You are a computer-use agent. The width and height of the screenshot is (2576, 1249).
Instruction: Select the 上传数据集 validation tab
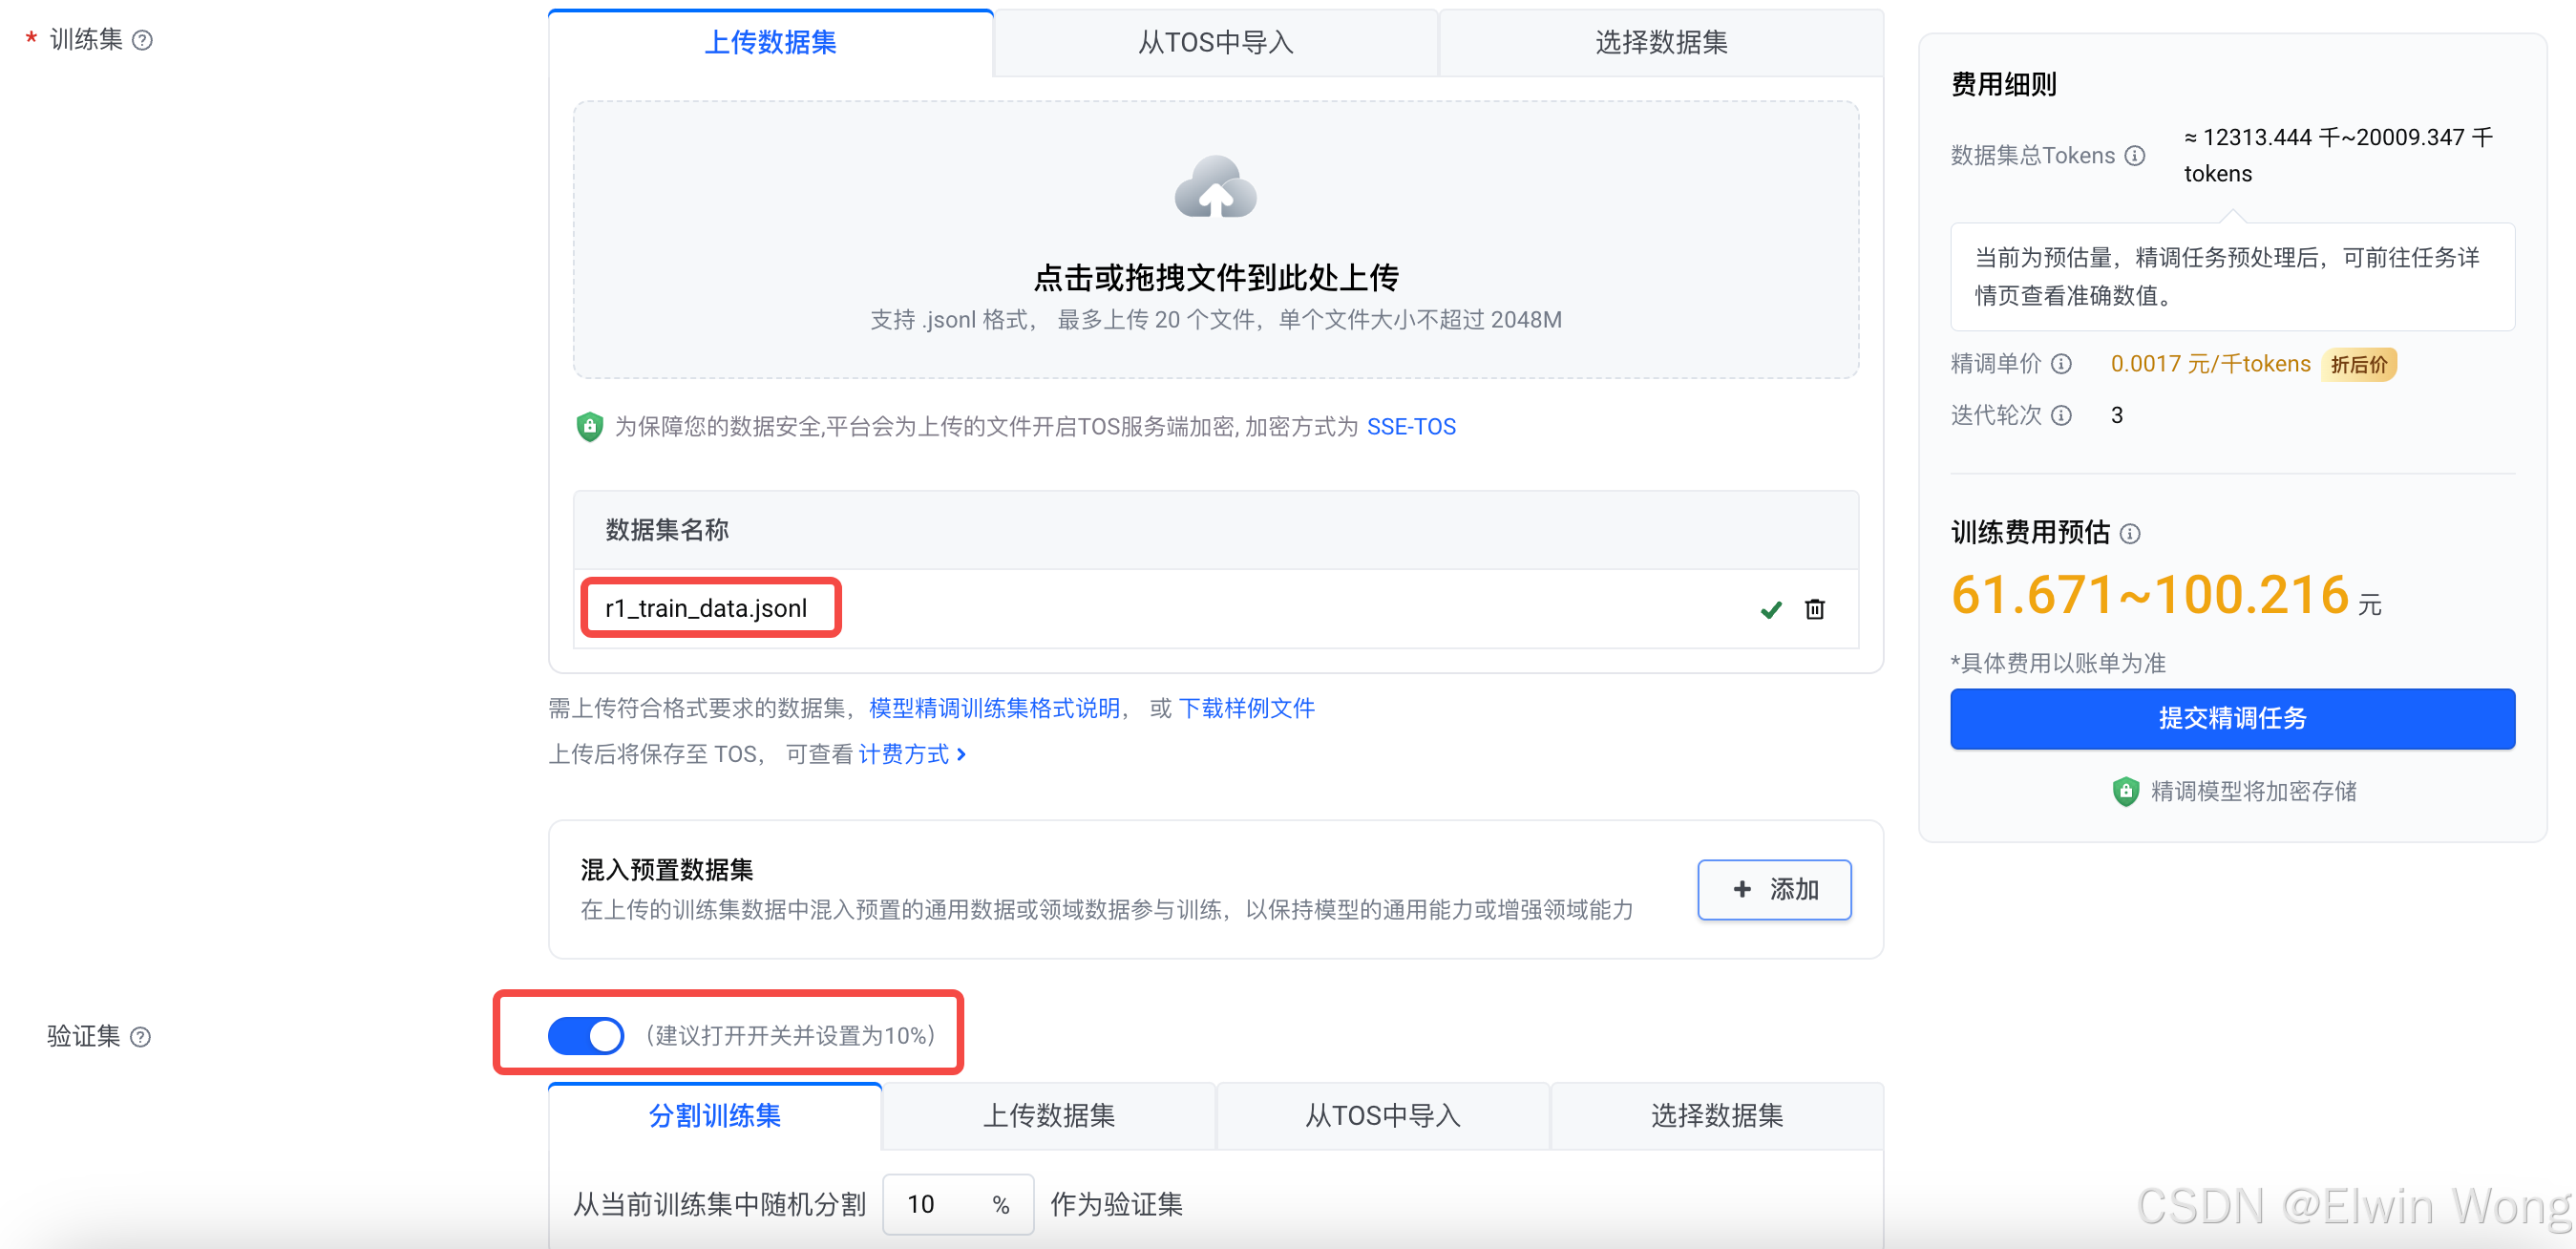tap(1048, 1116)
